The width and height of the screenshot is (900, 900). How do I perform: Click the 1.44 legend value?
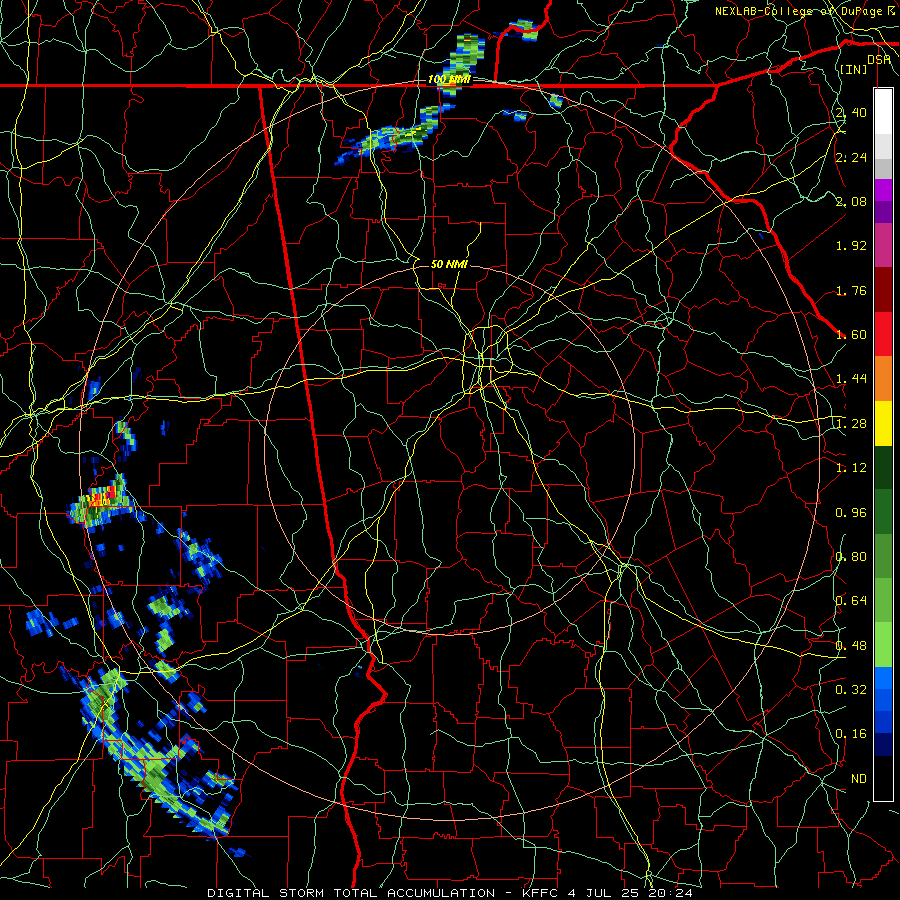(851, 379)
